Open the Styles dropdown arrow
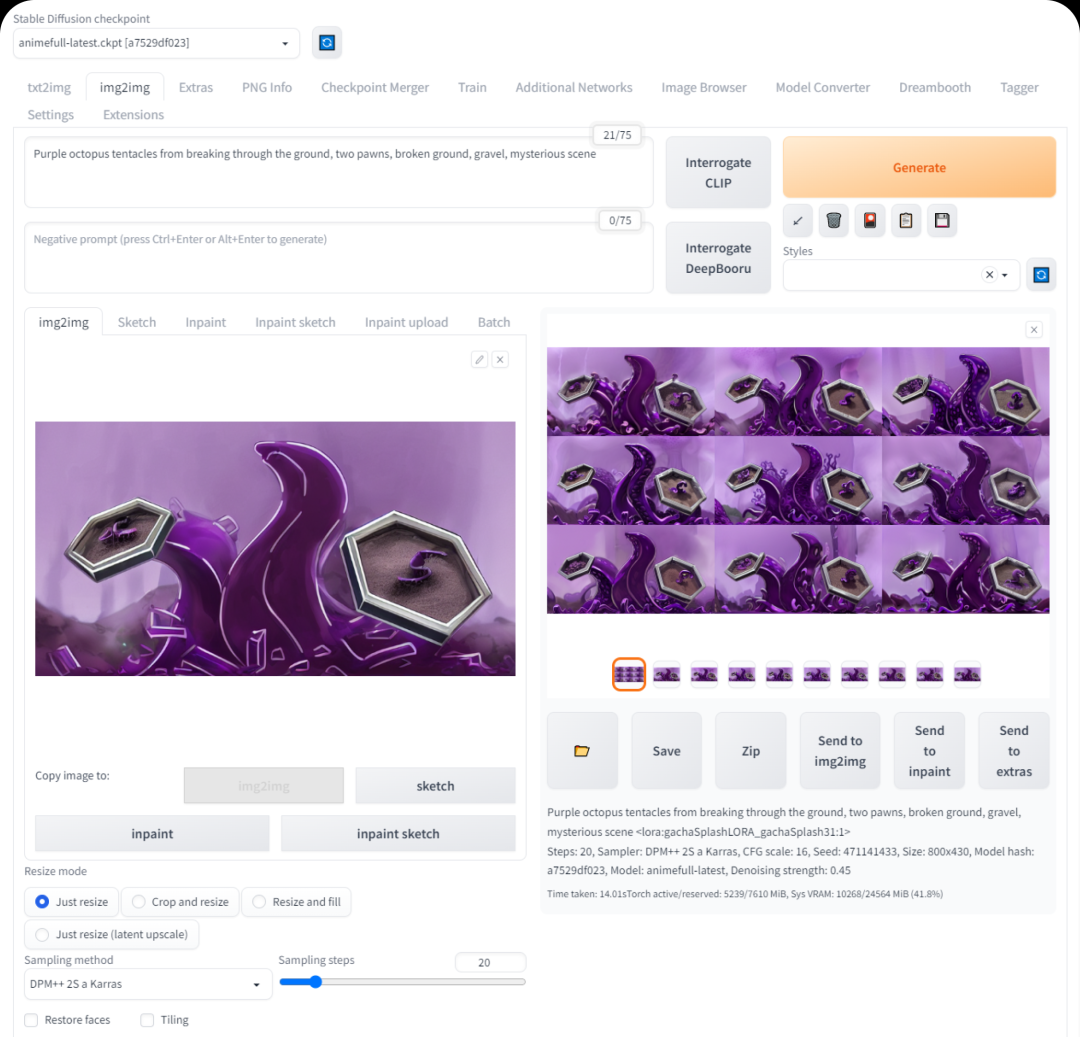Viewport: 1080px width, 1037px height. pos(1005,275)
